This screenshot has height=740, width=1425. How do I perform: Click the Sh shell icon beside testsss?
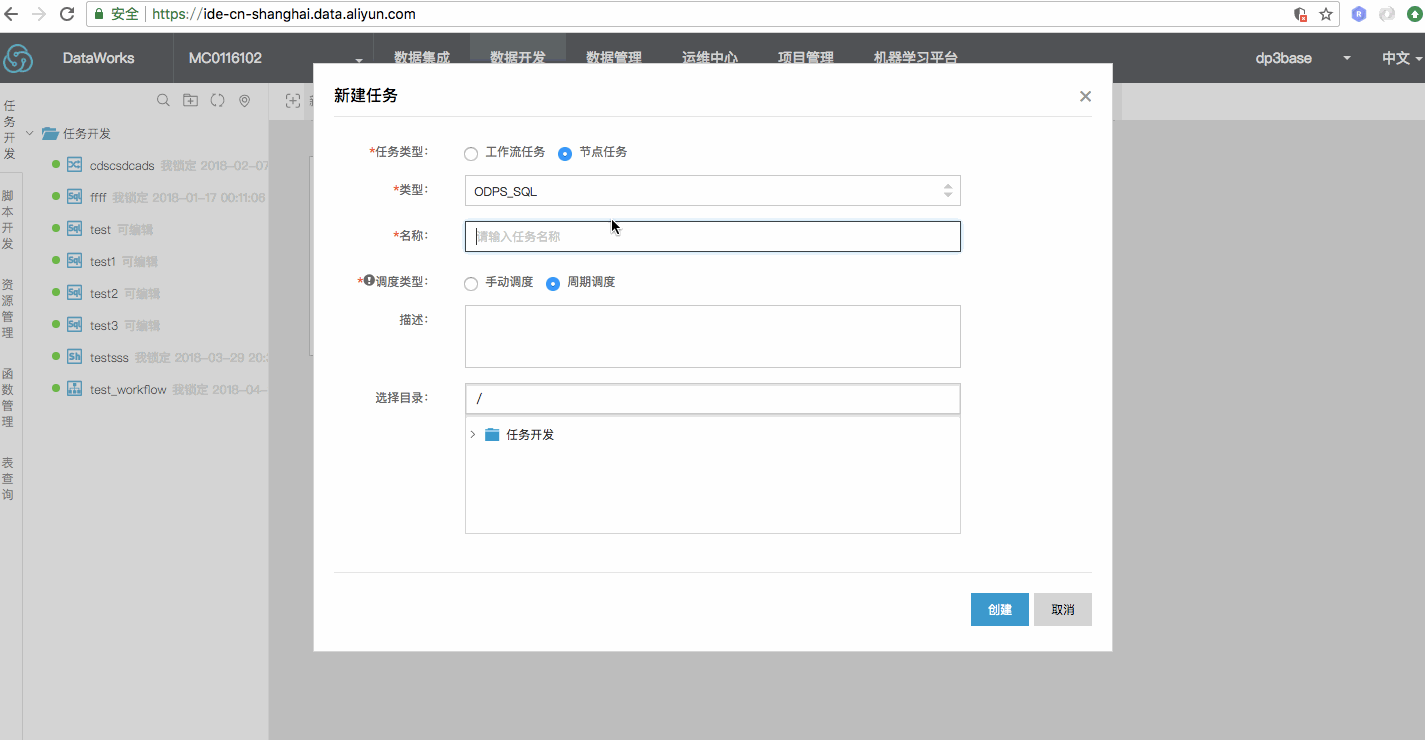point(74,357)
